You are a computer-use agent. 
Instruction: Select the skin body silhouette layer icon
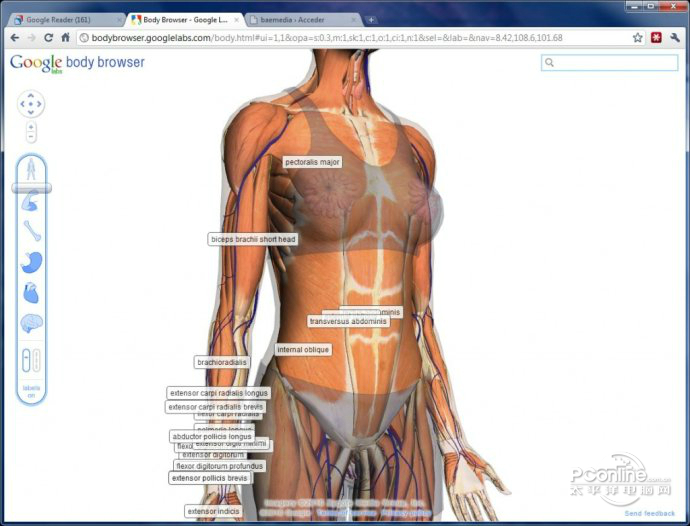31,169
